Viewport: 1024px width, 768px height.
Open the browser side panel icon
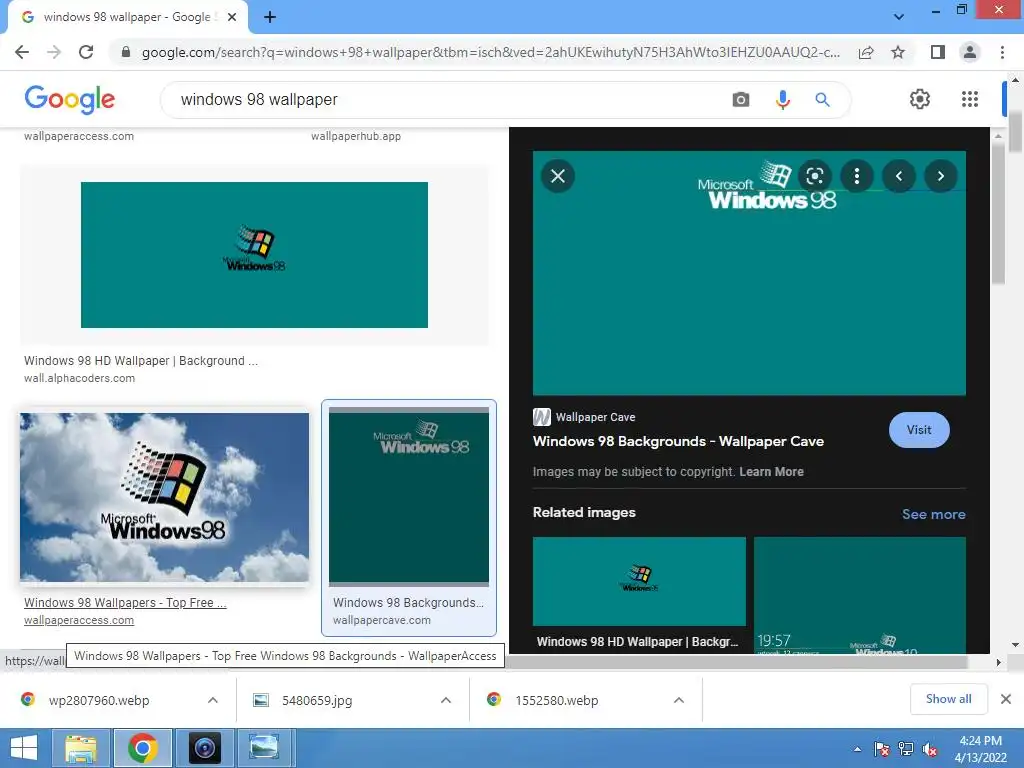937,52
